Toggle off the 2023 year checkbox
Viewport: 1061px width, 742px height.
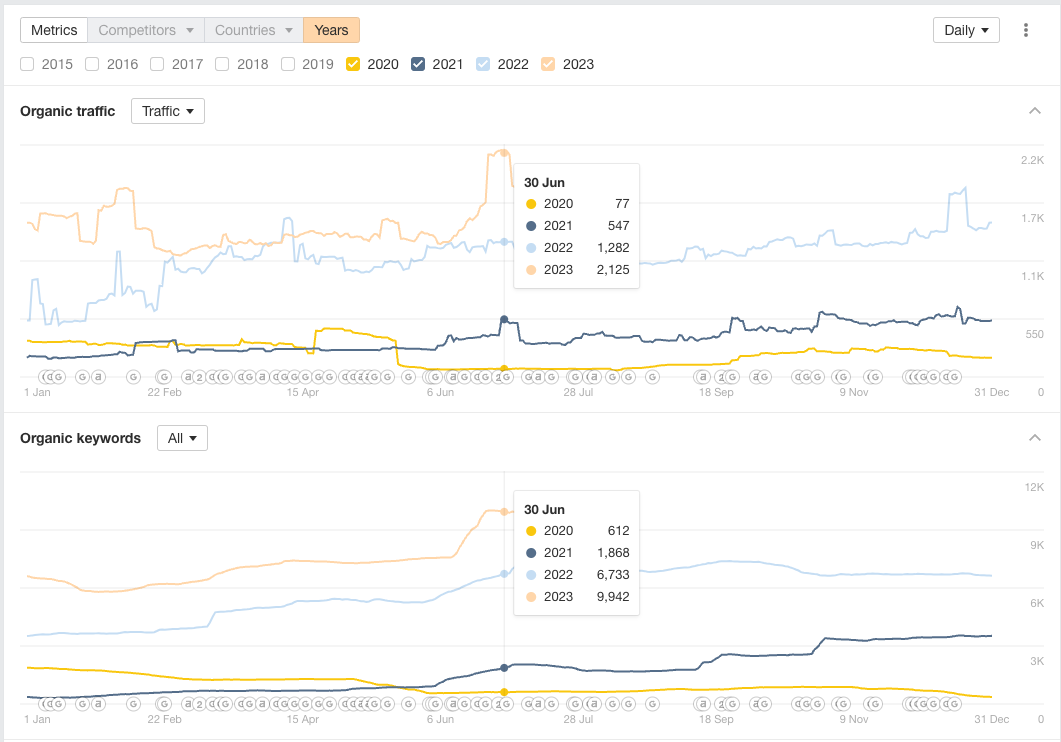pos(548,64)
